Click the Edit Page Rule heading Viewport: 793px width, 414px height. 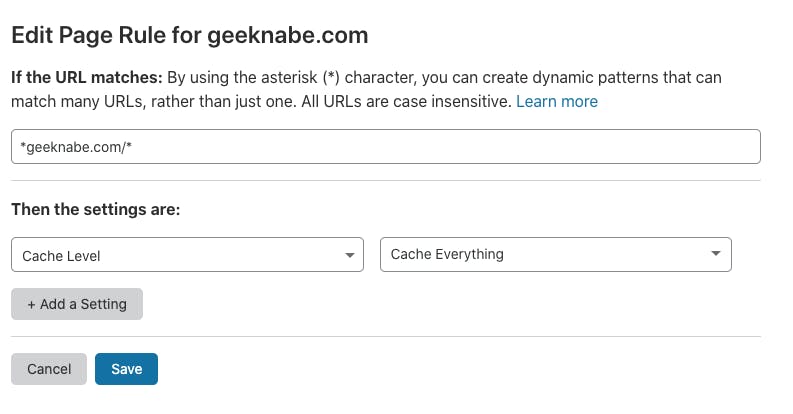(189, 35)
